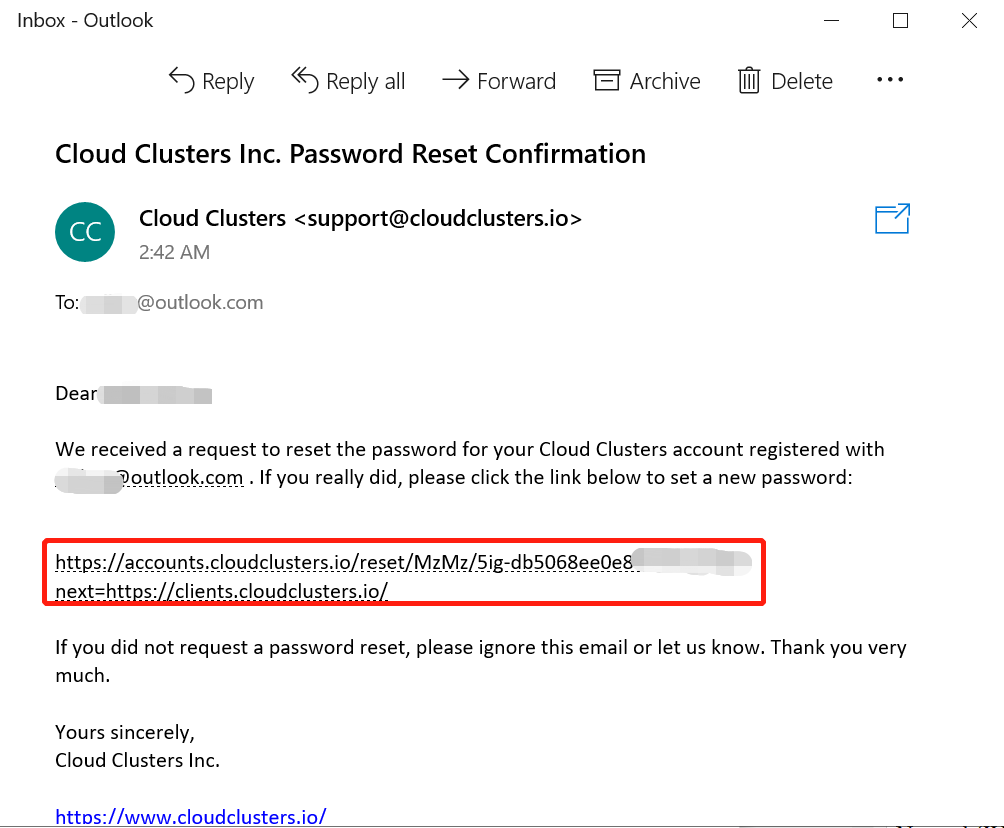1004x828 pixels.
Task: Visit the cloudclusters.io website link
Action: 190,816
